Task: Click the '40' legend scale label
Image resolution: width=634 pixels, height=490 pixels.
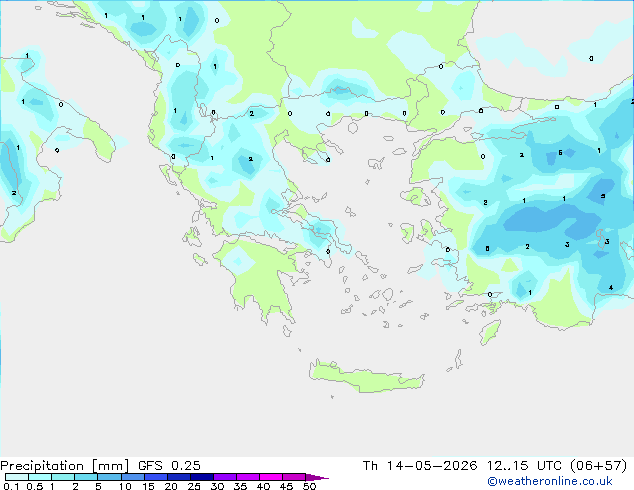Action: (x=263, y=486)
